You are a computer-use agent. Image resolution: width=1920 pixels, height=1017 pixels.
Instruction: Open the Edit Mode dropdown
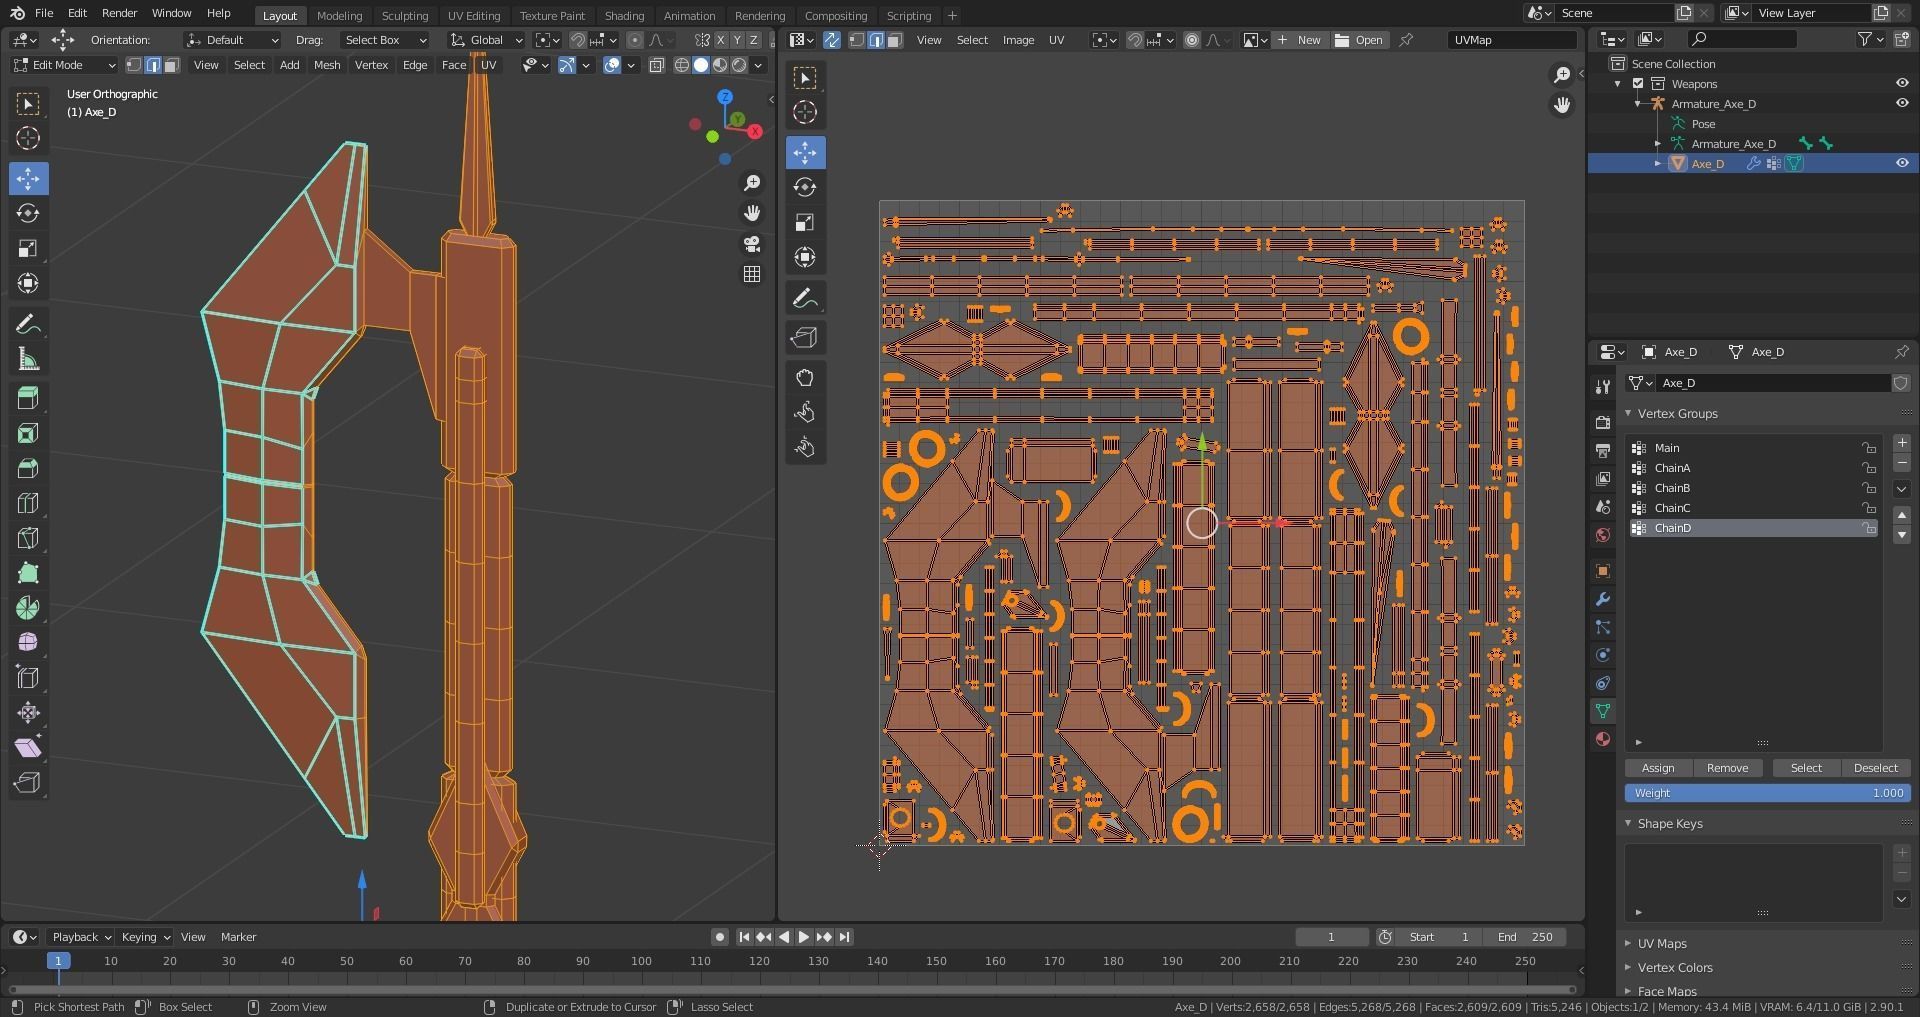tap(64, 65)
